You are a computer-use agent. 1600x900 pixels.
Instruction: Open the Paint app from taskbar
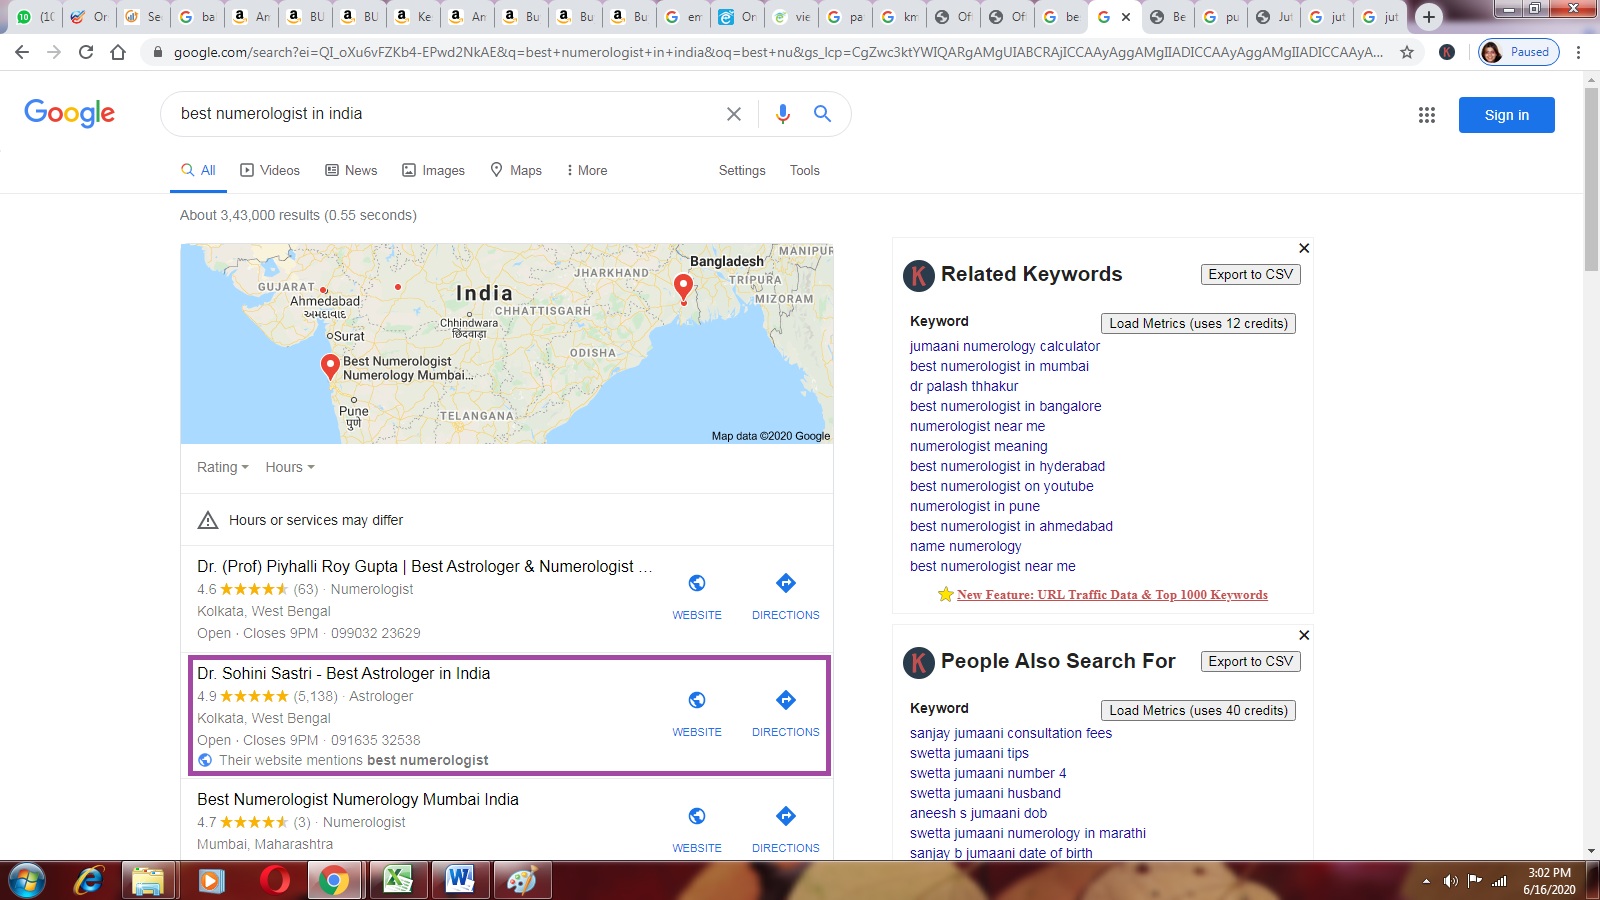pos(523,881)
